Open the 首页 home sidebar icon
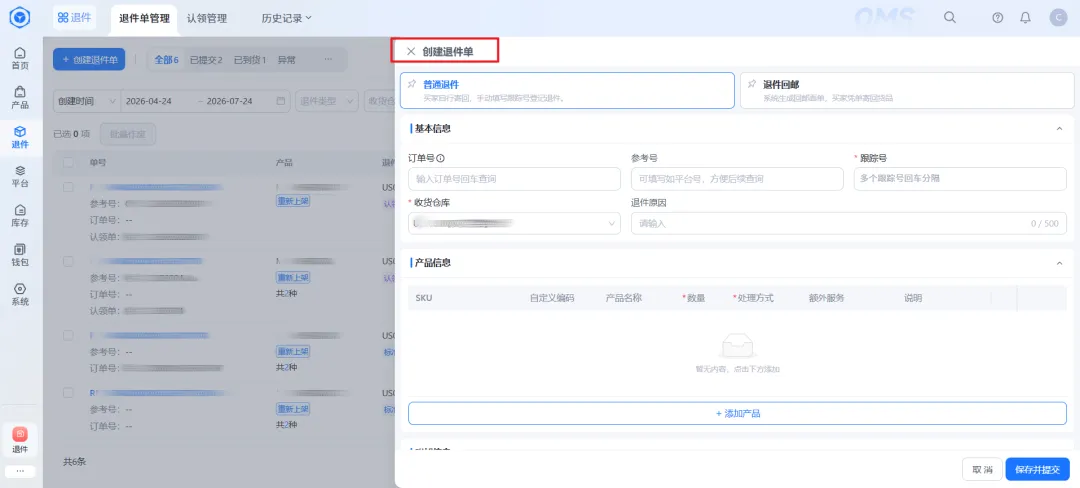Screen dimensions: 1080x488 pyautogui.click(x=20, y=59)
